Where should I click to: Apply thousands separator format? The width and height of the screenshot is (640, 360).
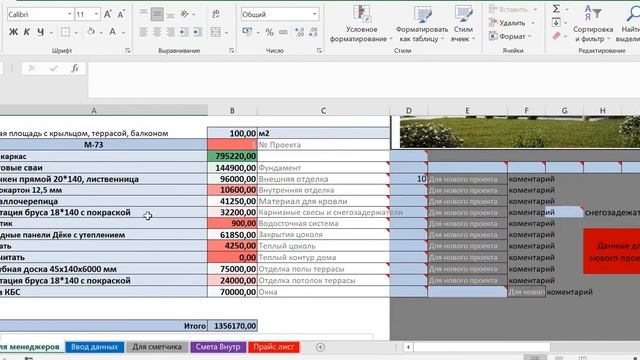(283, 32)
